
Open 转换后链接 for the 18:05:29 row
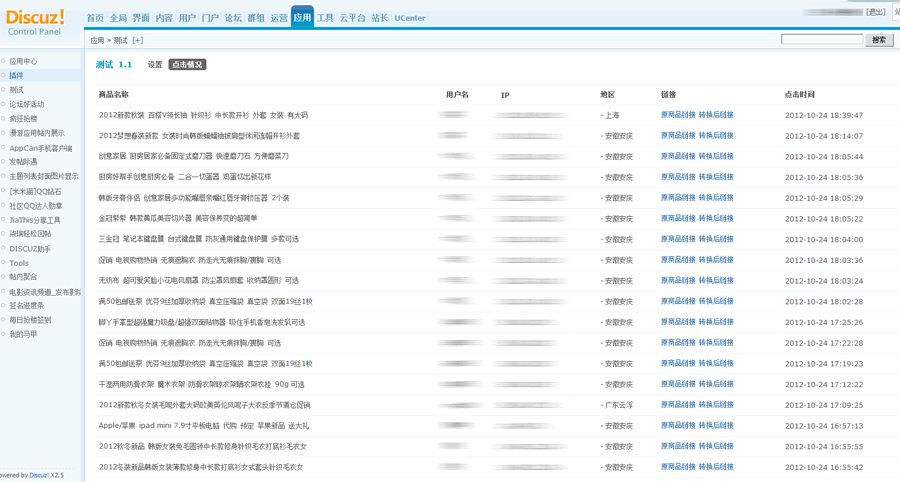pyautogui.click(x=716, y=197)
